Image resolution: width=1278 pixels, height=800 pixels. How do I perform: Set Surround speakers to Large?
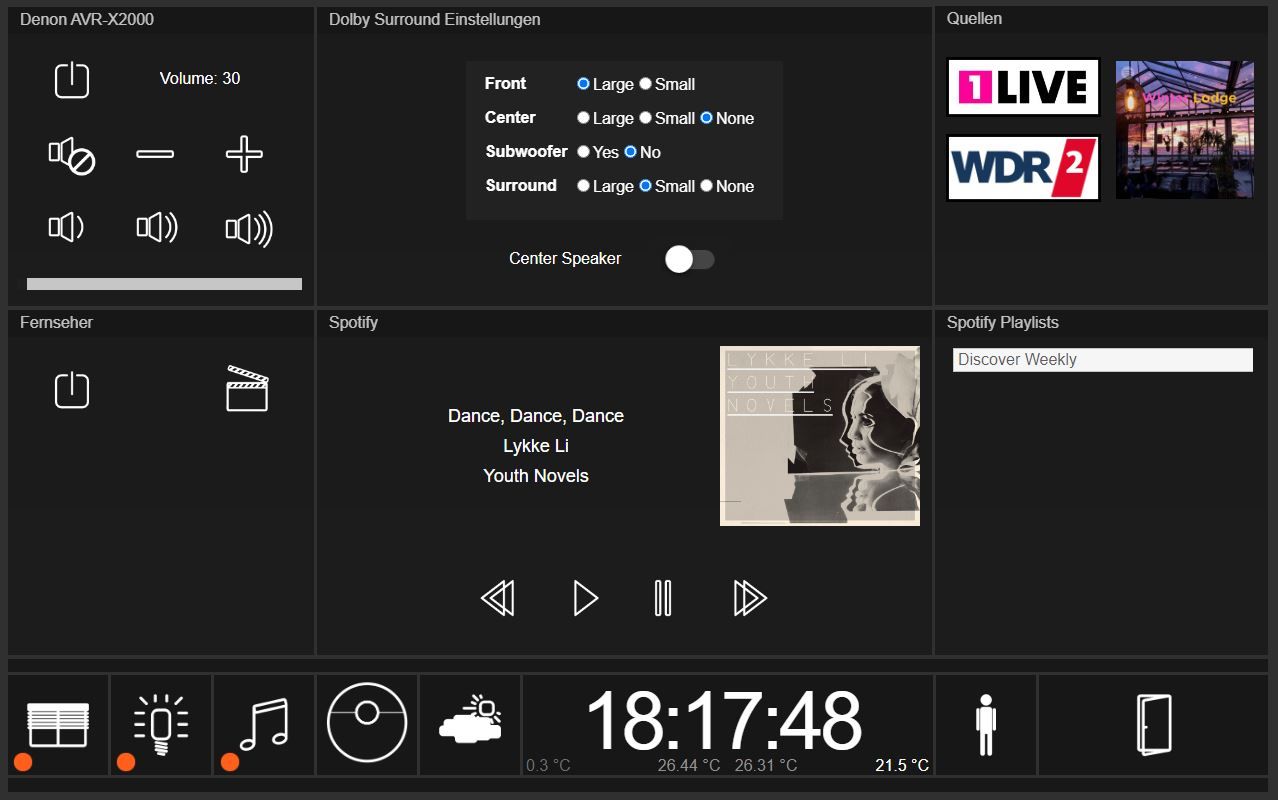(x=583, y=186)
